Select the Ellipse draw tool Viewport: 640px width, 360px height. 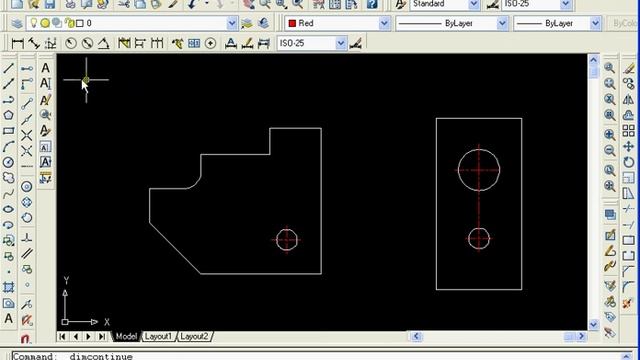[x=9, y=209]
